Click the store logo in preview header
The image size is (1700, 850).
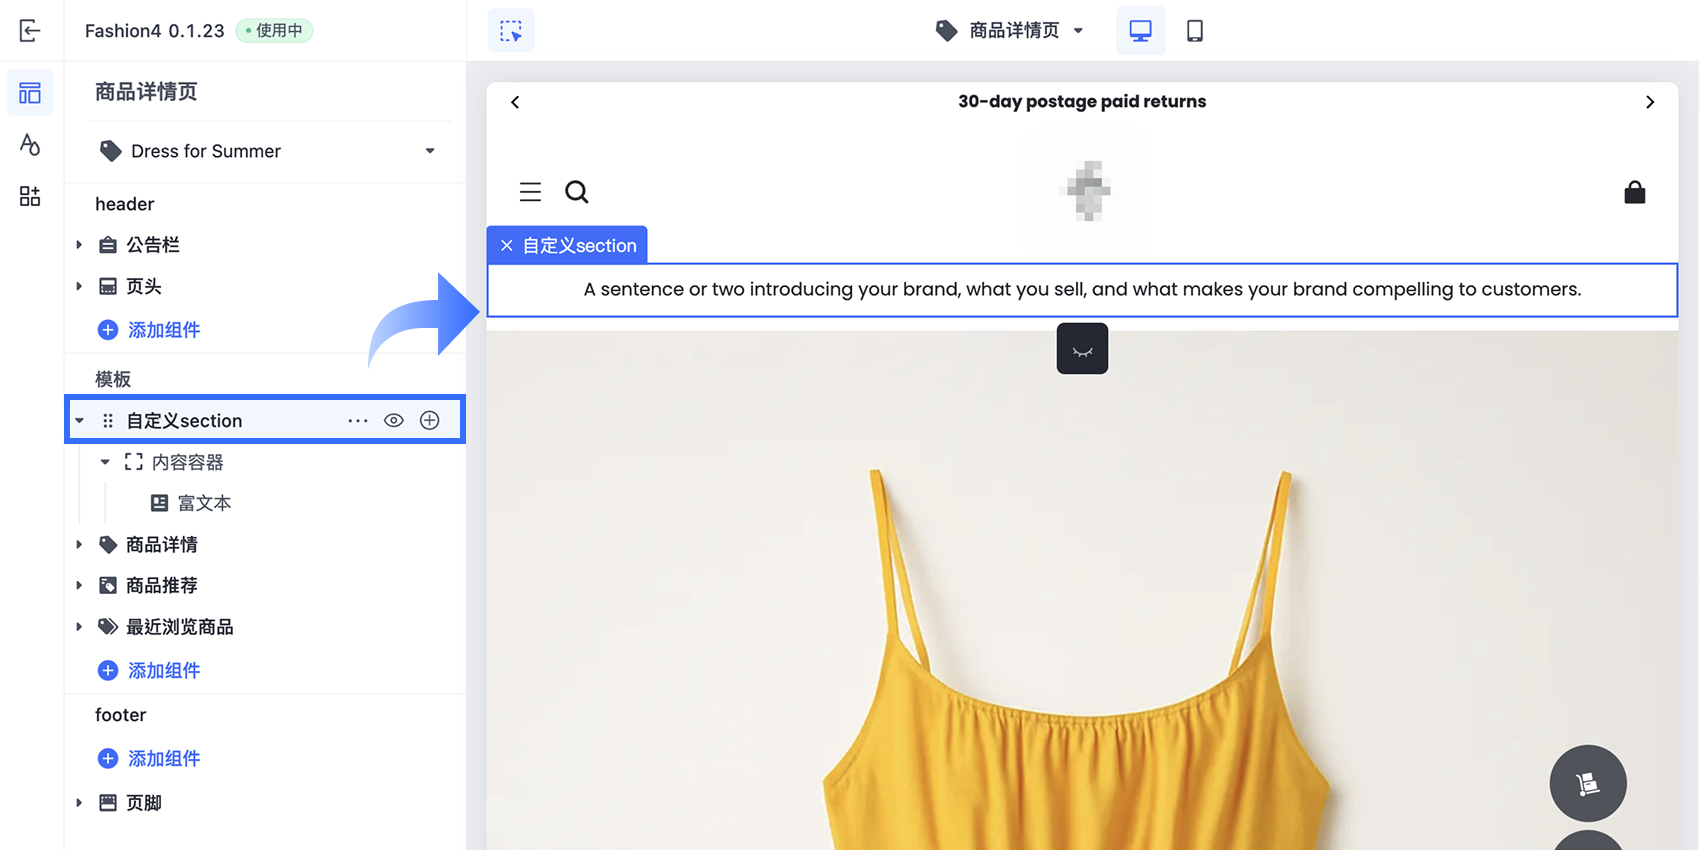(x=1087, y=189)
